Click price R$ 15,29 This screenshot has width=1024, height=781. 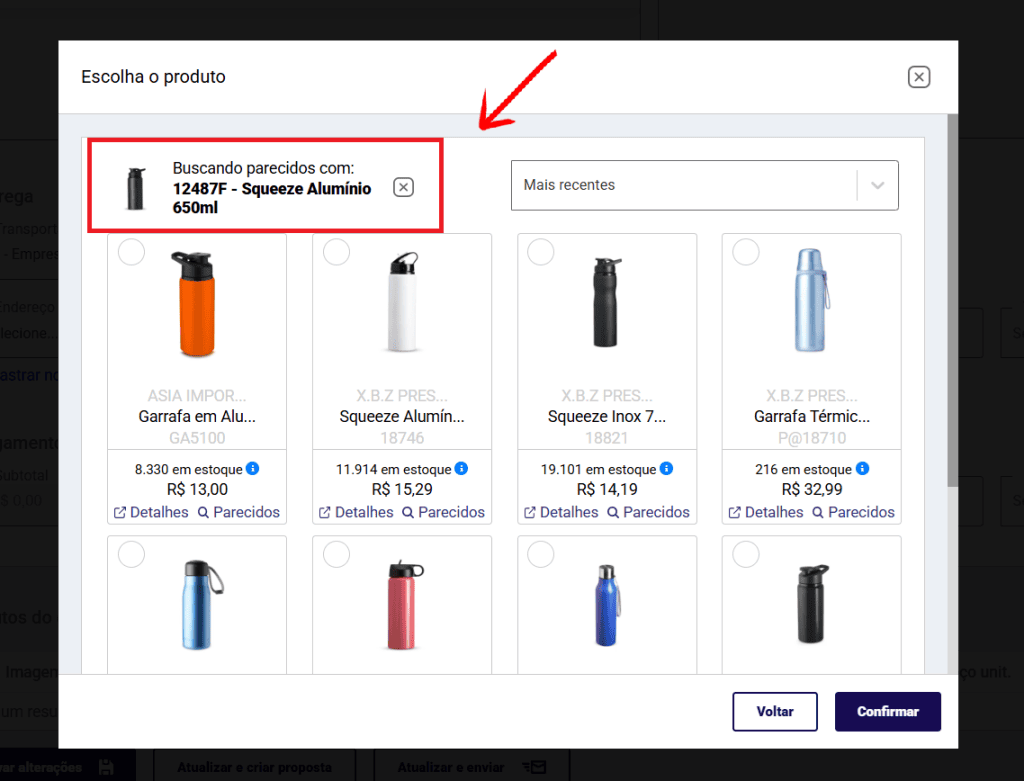click(x=402, y=490)
